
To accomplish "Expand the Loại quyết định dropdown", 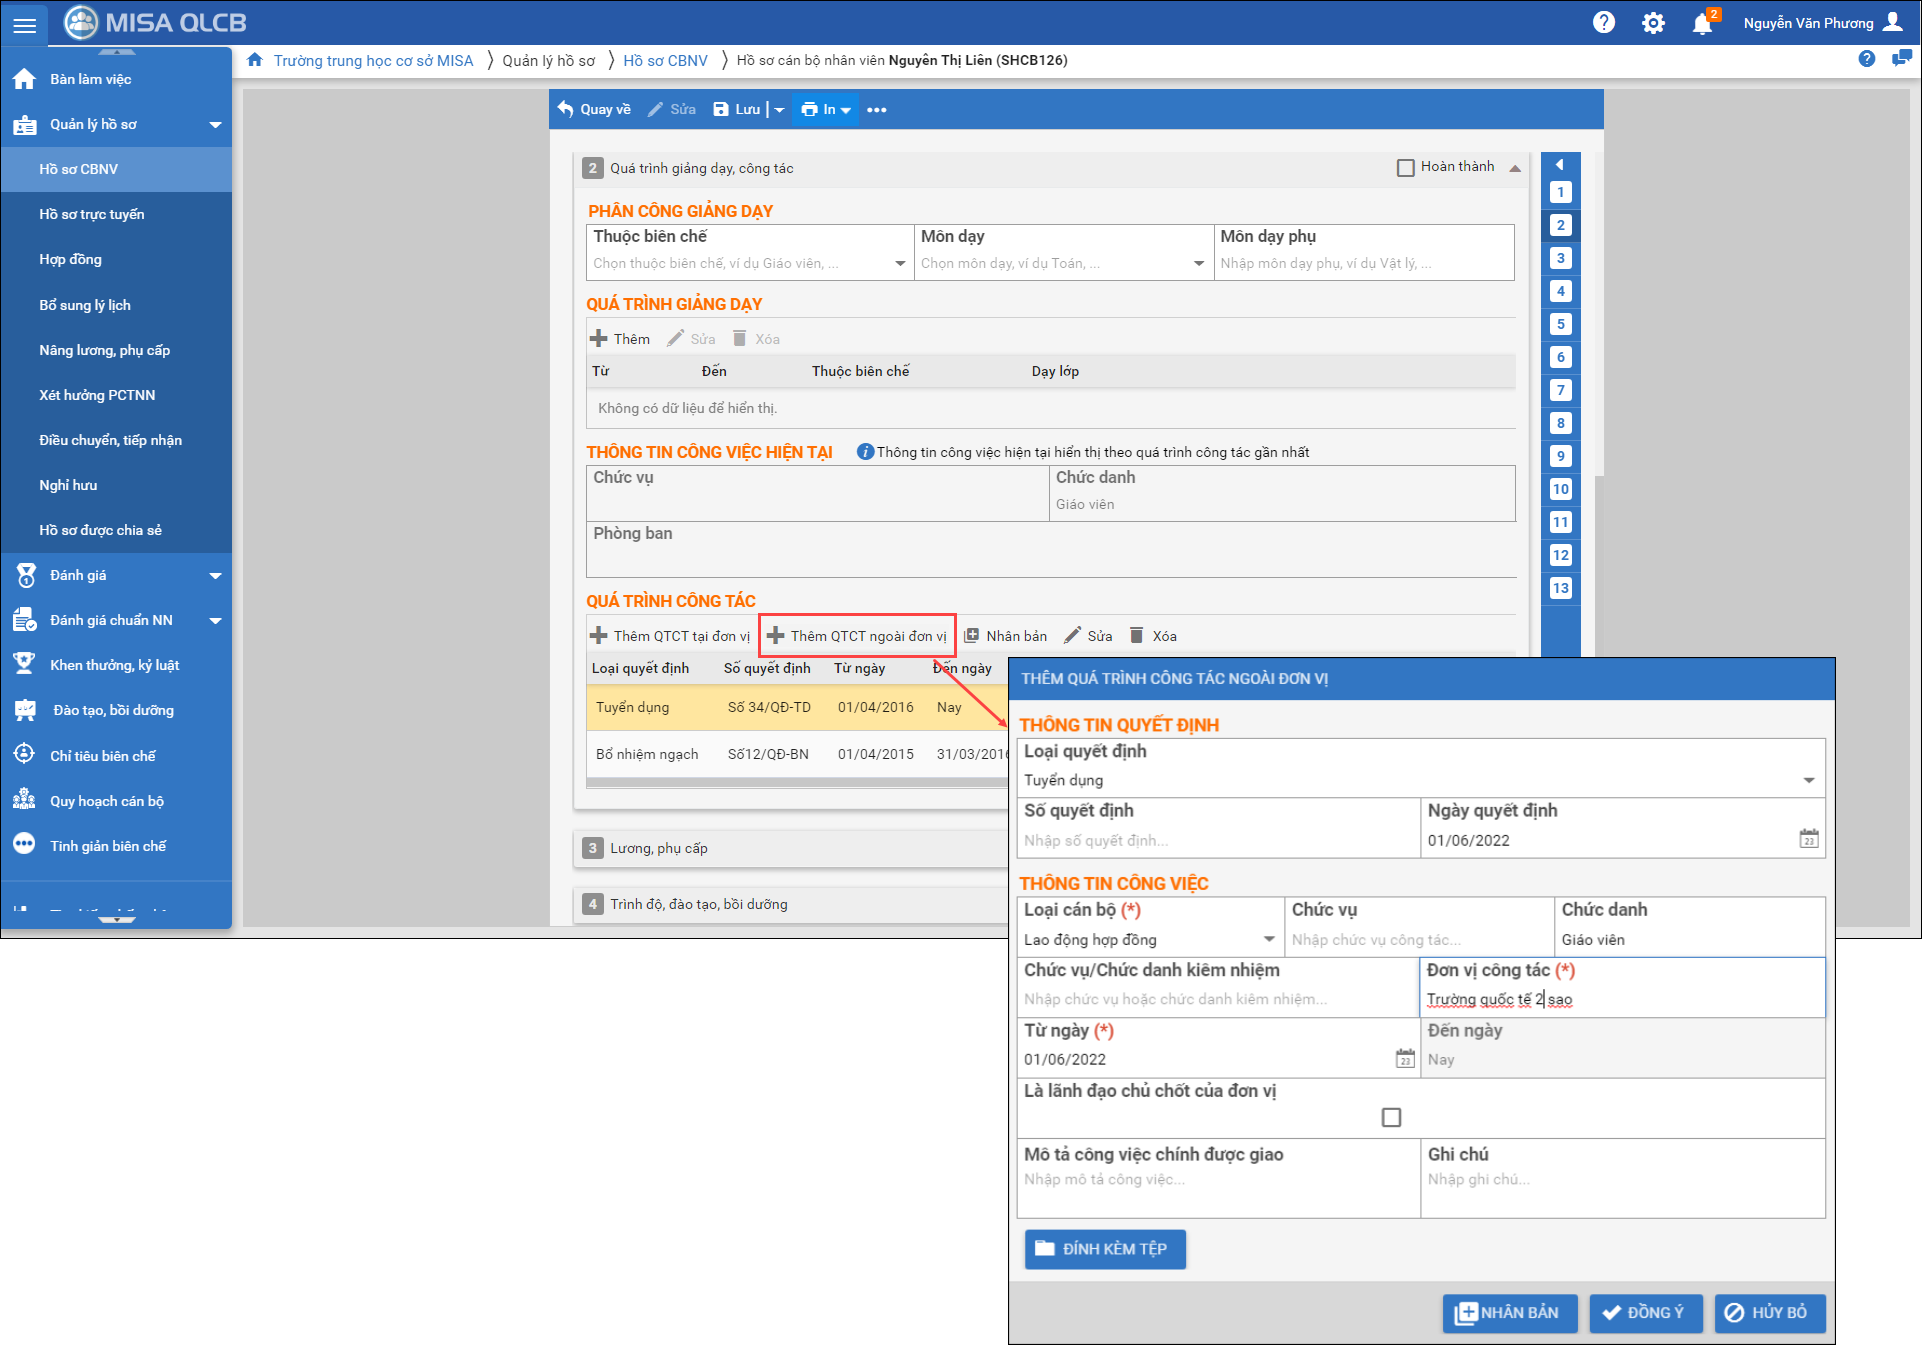I will tap(1808, 780).
